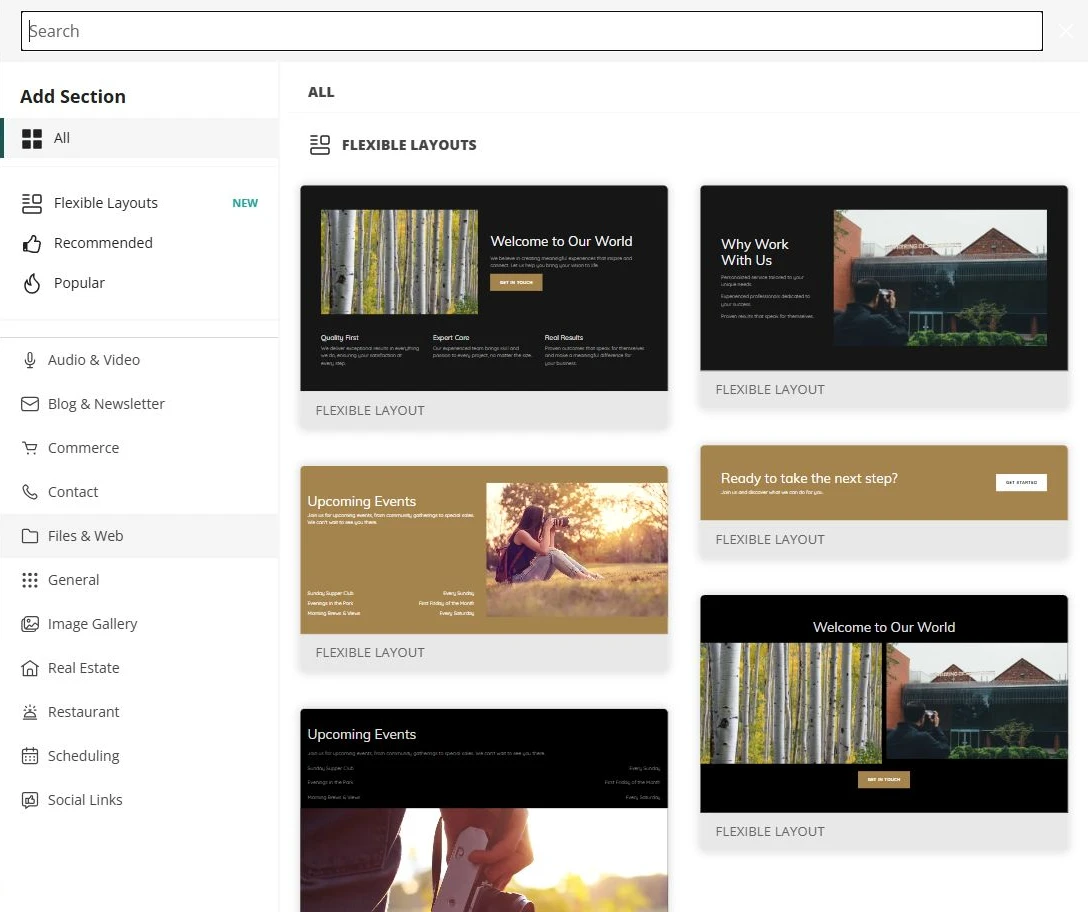
Task: Open Audio & Video category
Action: [x=94, y=360]
